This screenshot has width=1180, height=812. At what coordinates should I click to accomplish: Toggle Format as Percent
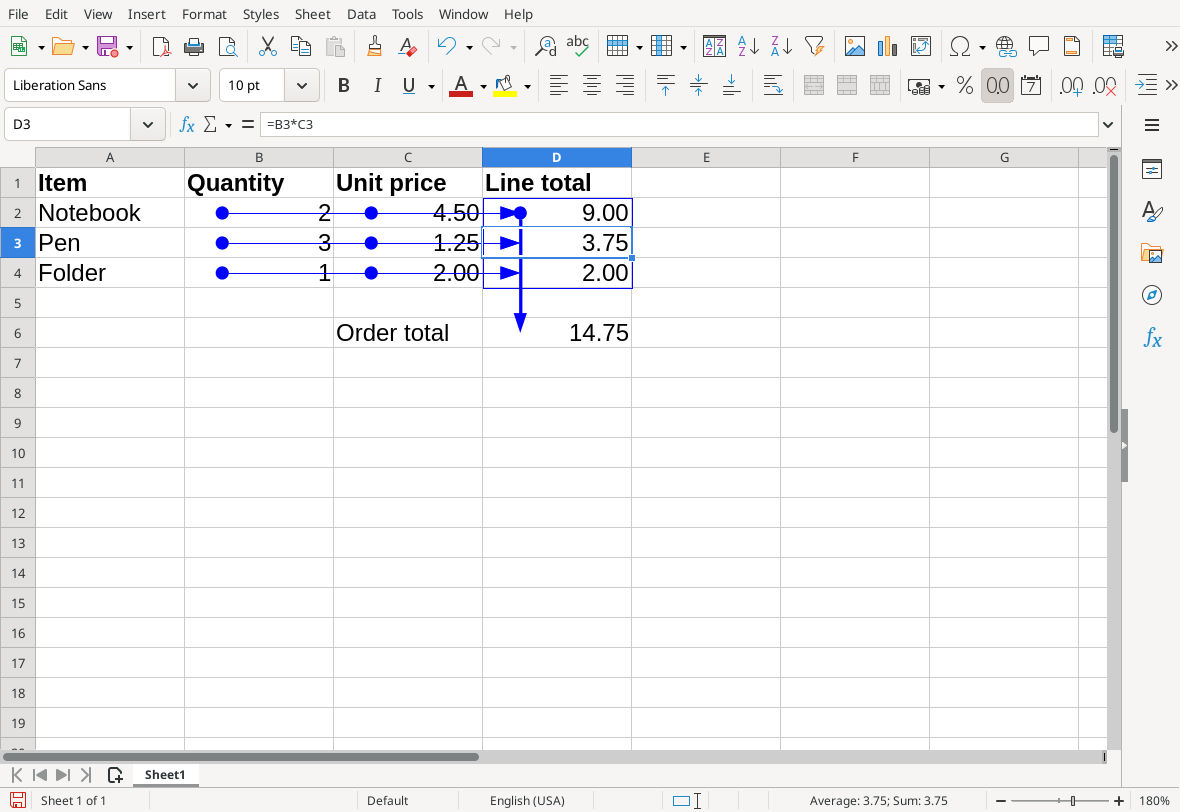pyautogui.click(x=965, y=86)
